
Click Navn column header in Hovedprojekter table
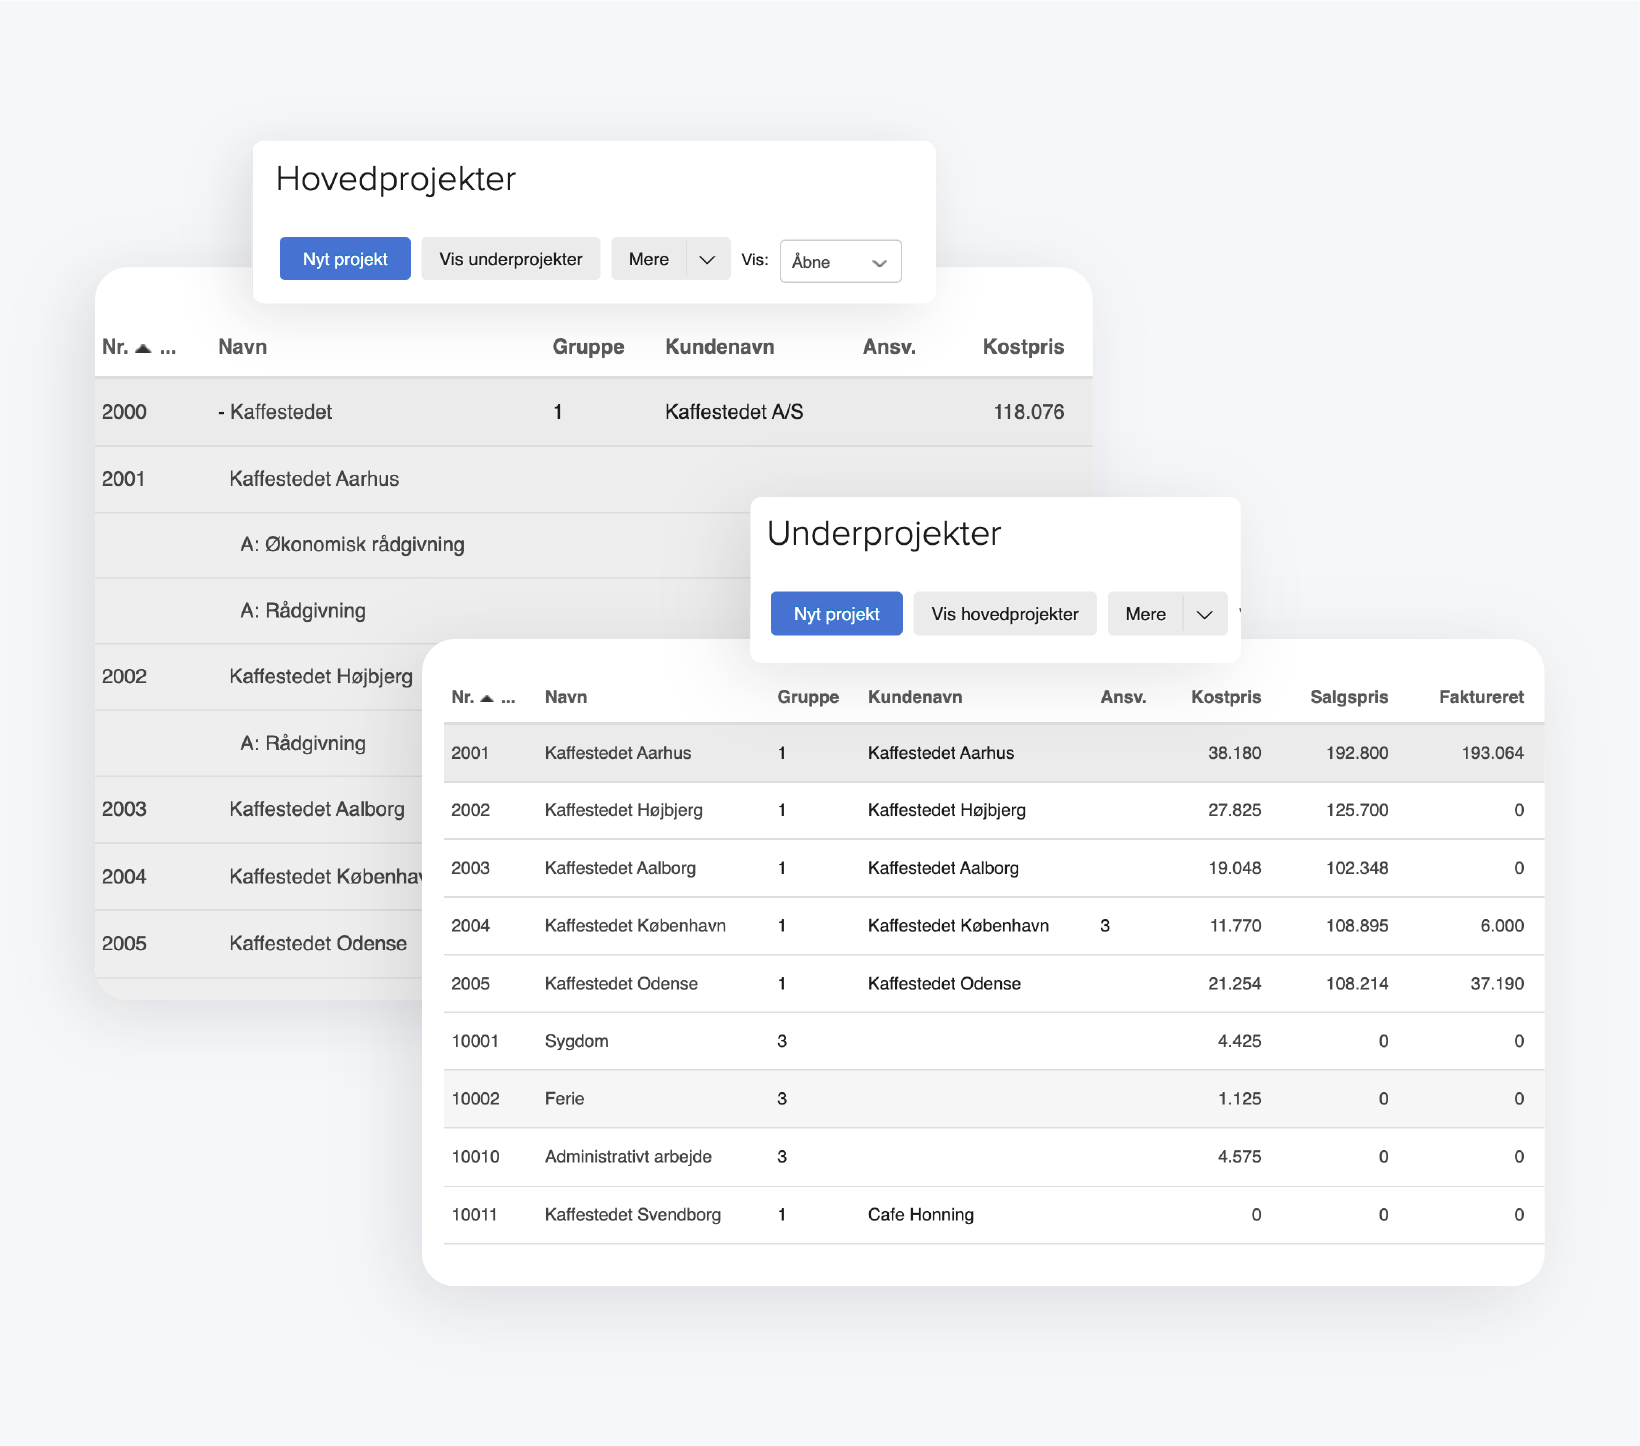243,347
